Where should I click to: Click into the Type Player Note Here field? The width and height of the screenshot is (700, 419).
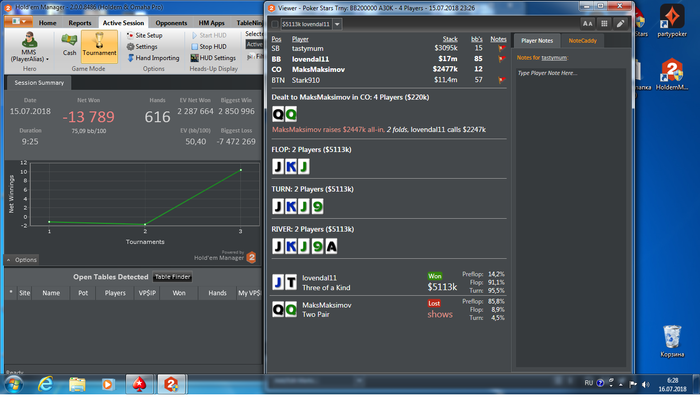click(571, 216)
